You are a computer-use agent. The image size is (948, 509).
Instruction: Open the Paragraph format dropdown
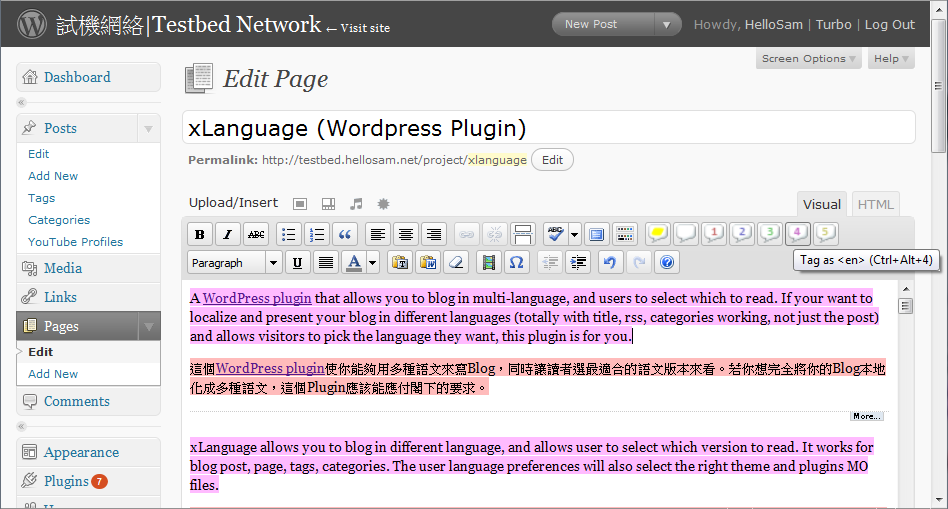(235, 262)
